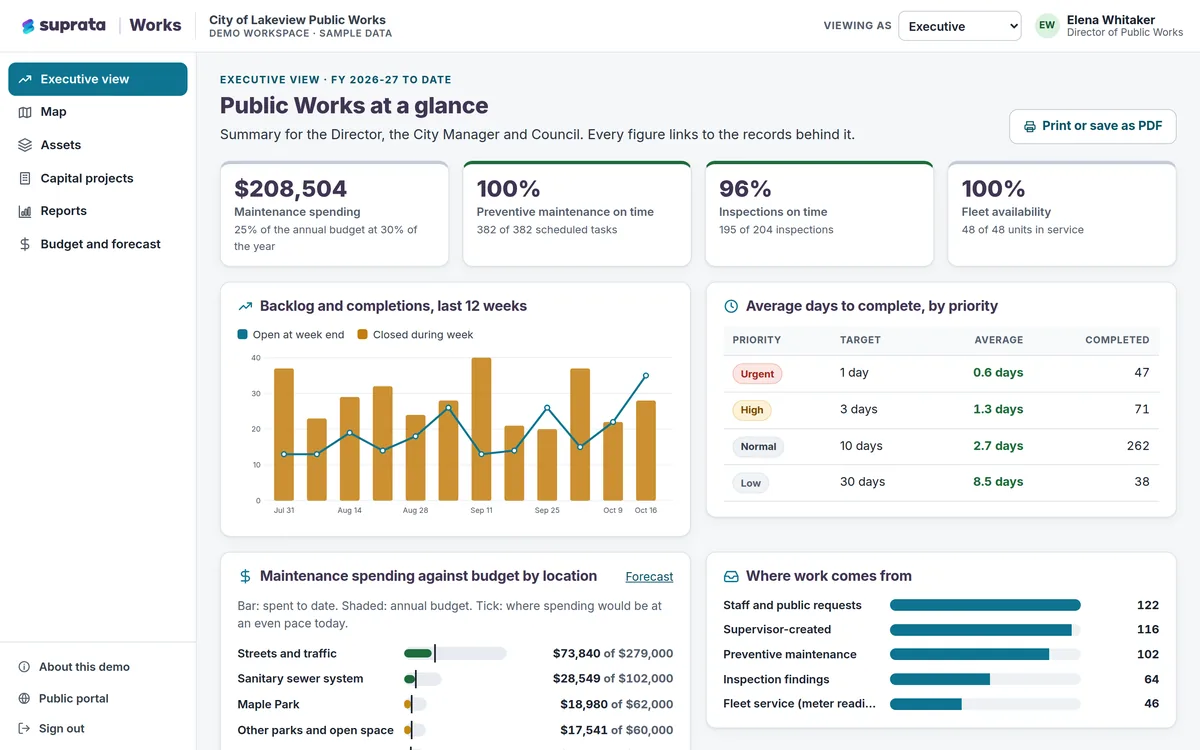Click the 8.5 days average value
The width and height of the screenshot is (1200, 750).
coord(998,482)
